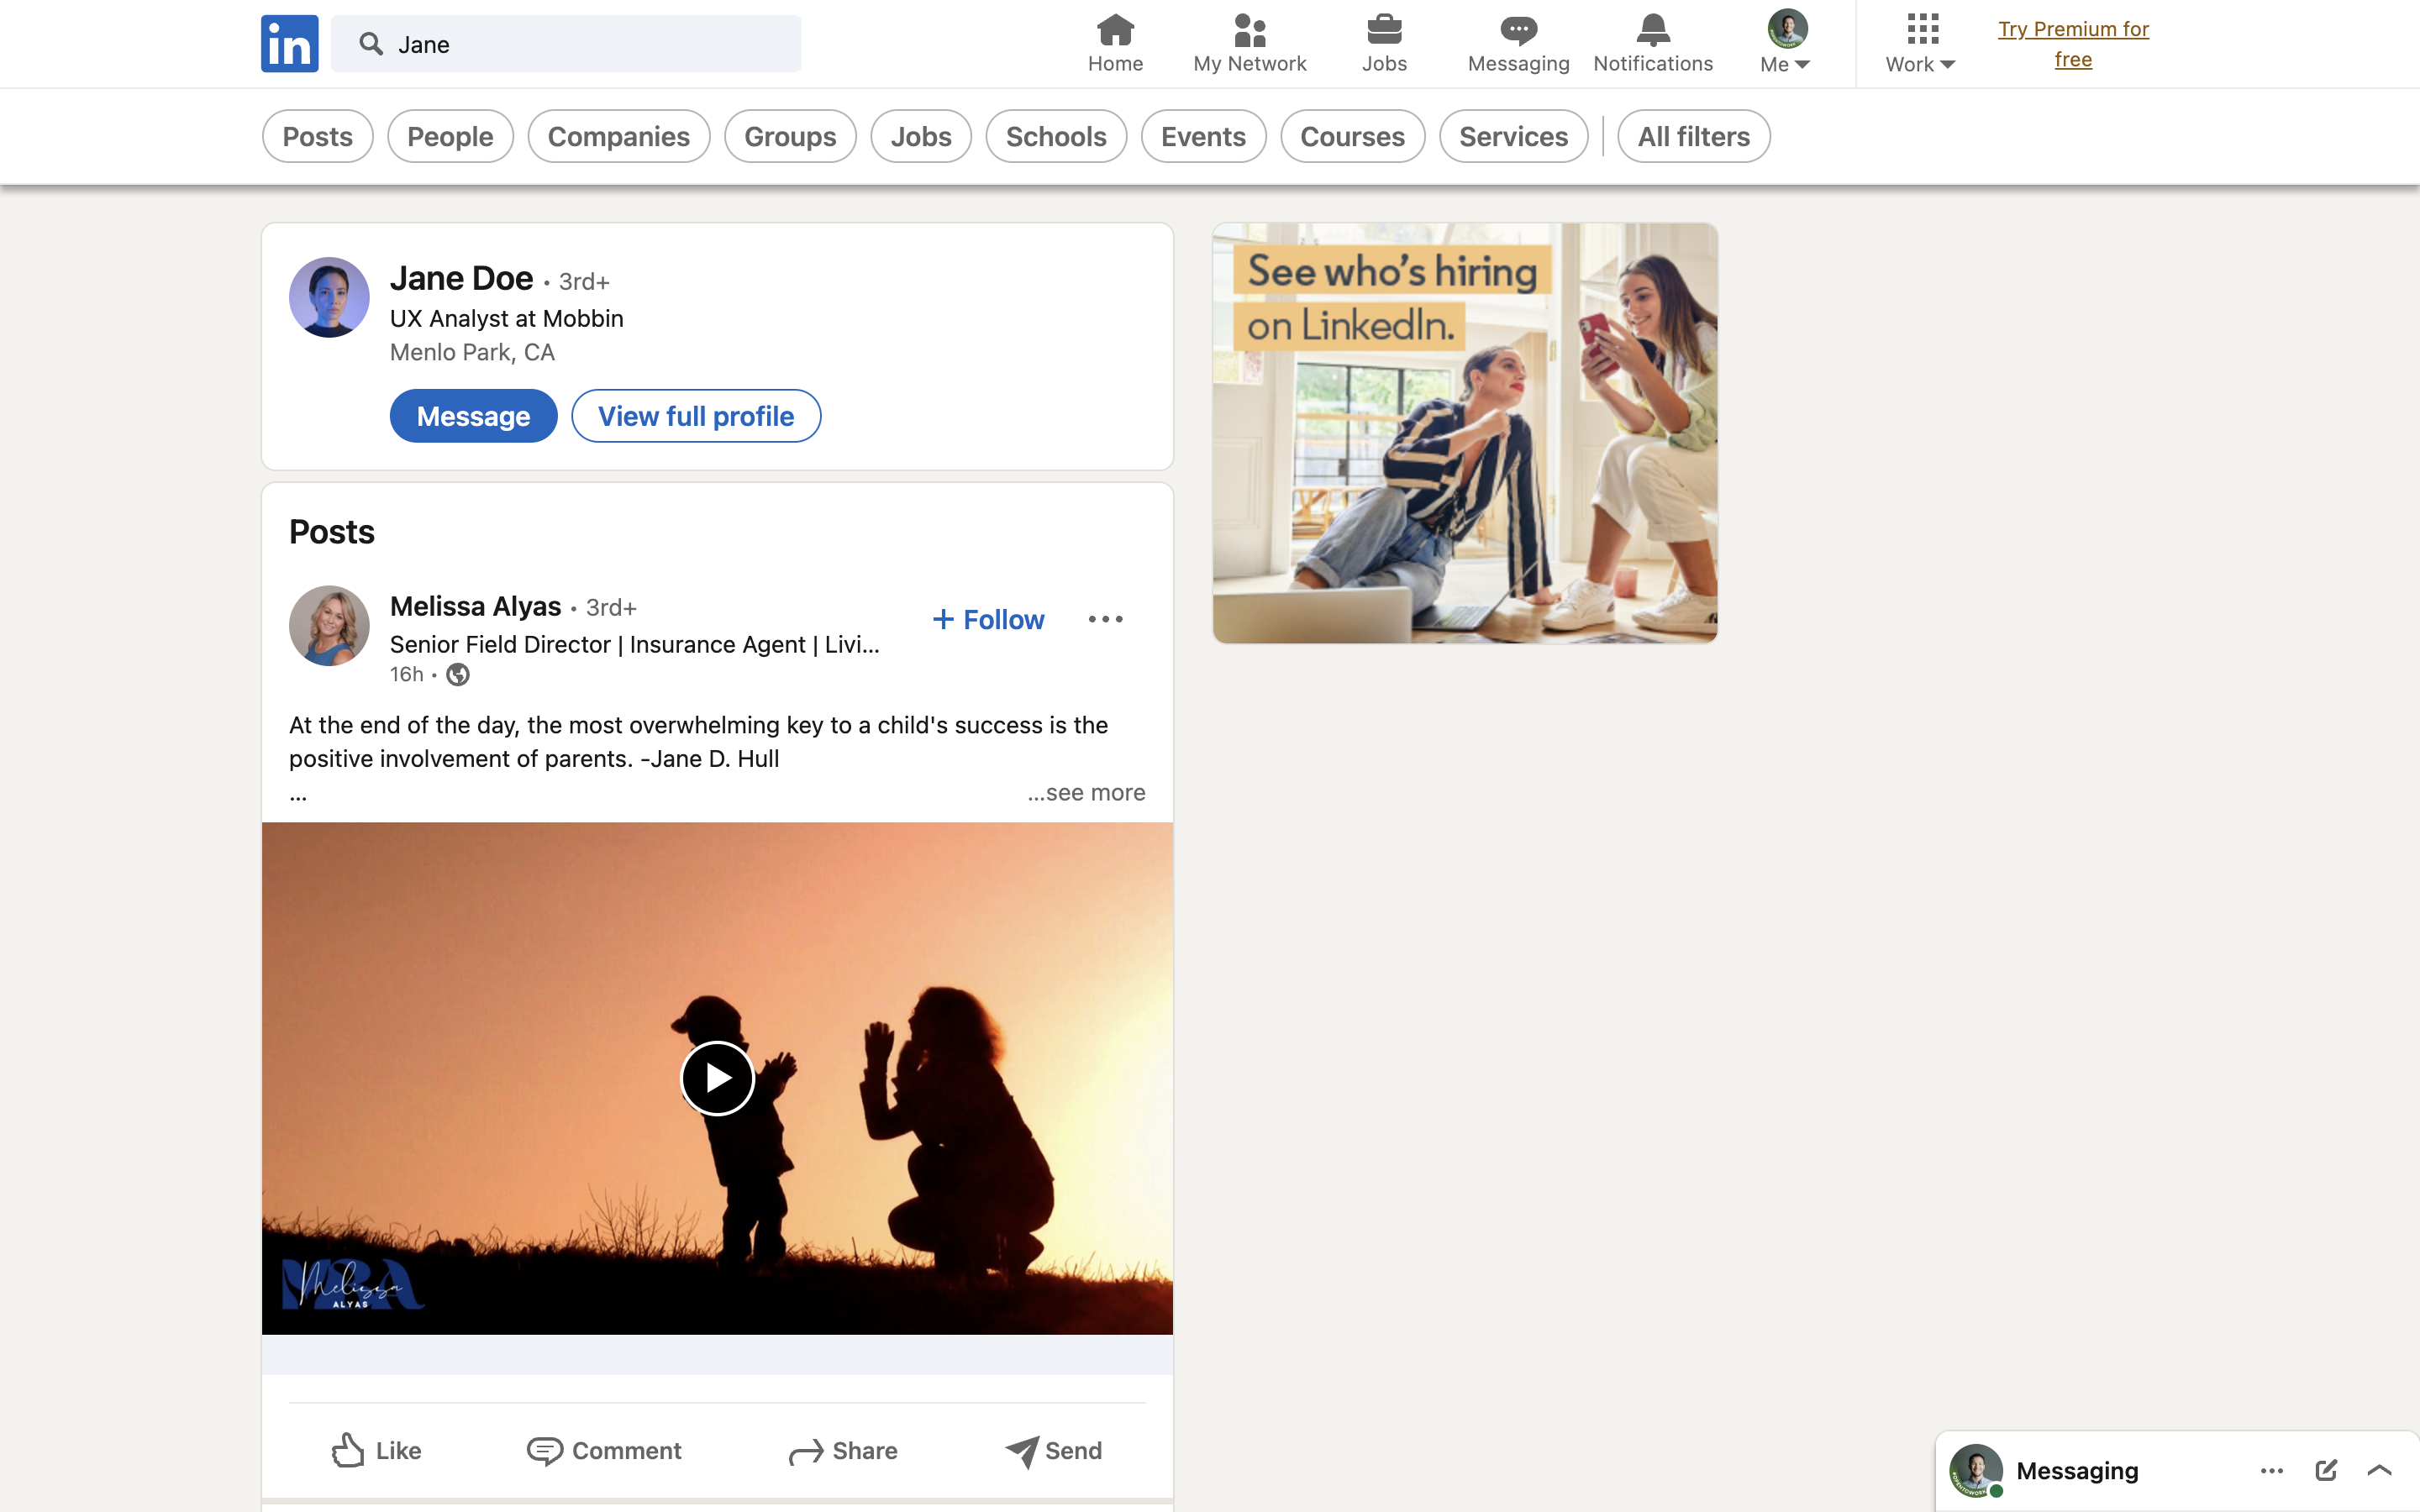Filter results by Events
The image size is (2420, 1512).
coord(1203,136)
